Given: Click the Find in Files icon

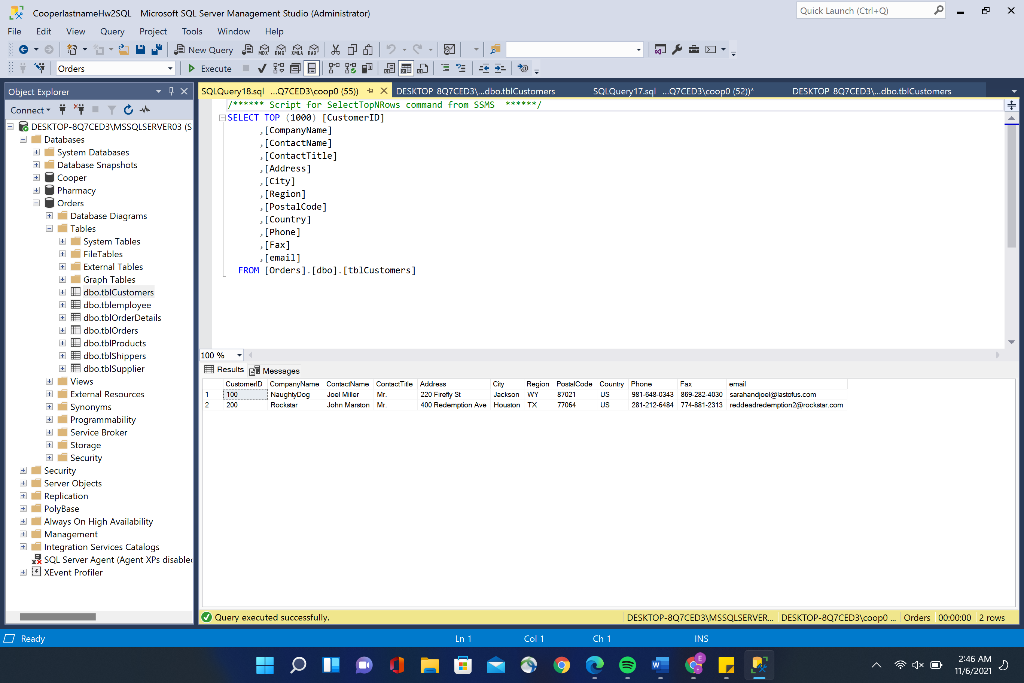Looking at the screenshot, I should pos(495,50).
